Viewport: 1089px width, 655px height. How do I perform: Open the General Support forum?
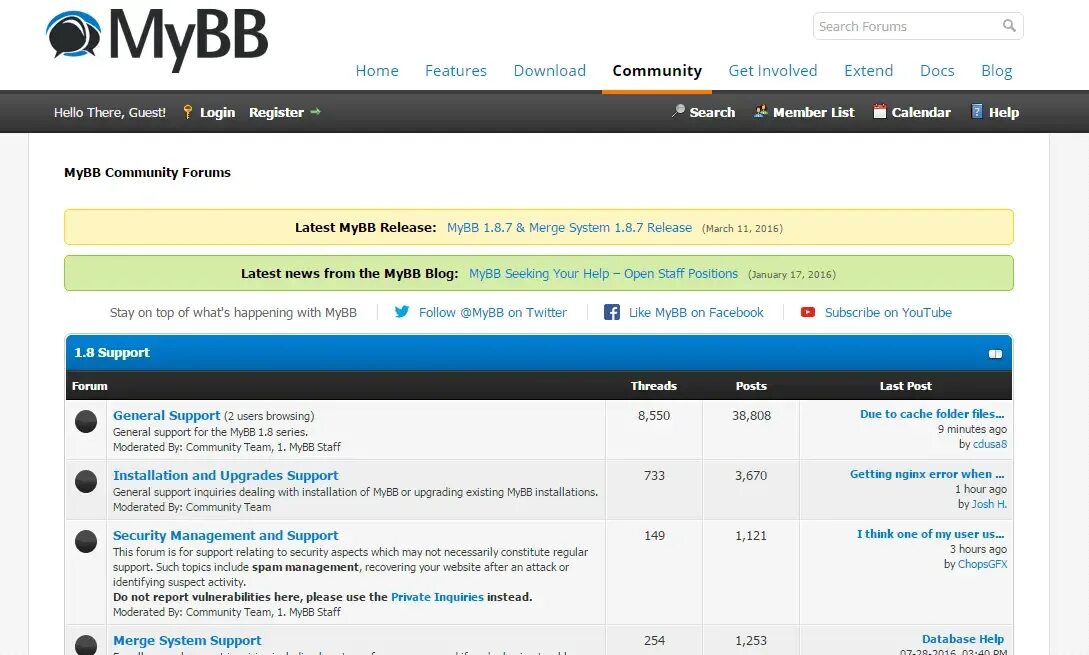(167, 415)
